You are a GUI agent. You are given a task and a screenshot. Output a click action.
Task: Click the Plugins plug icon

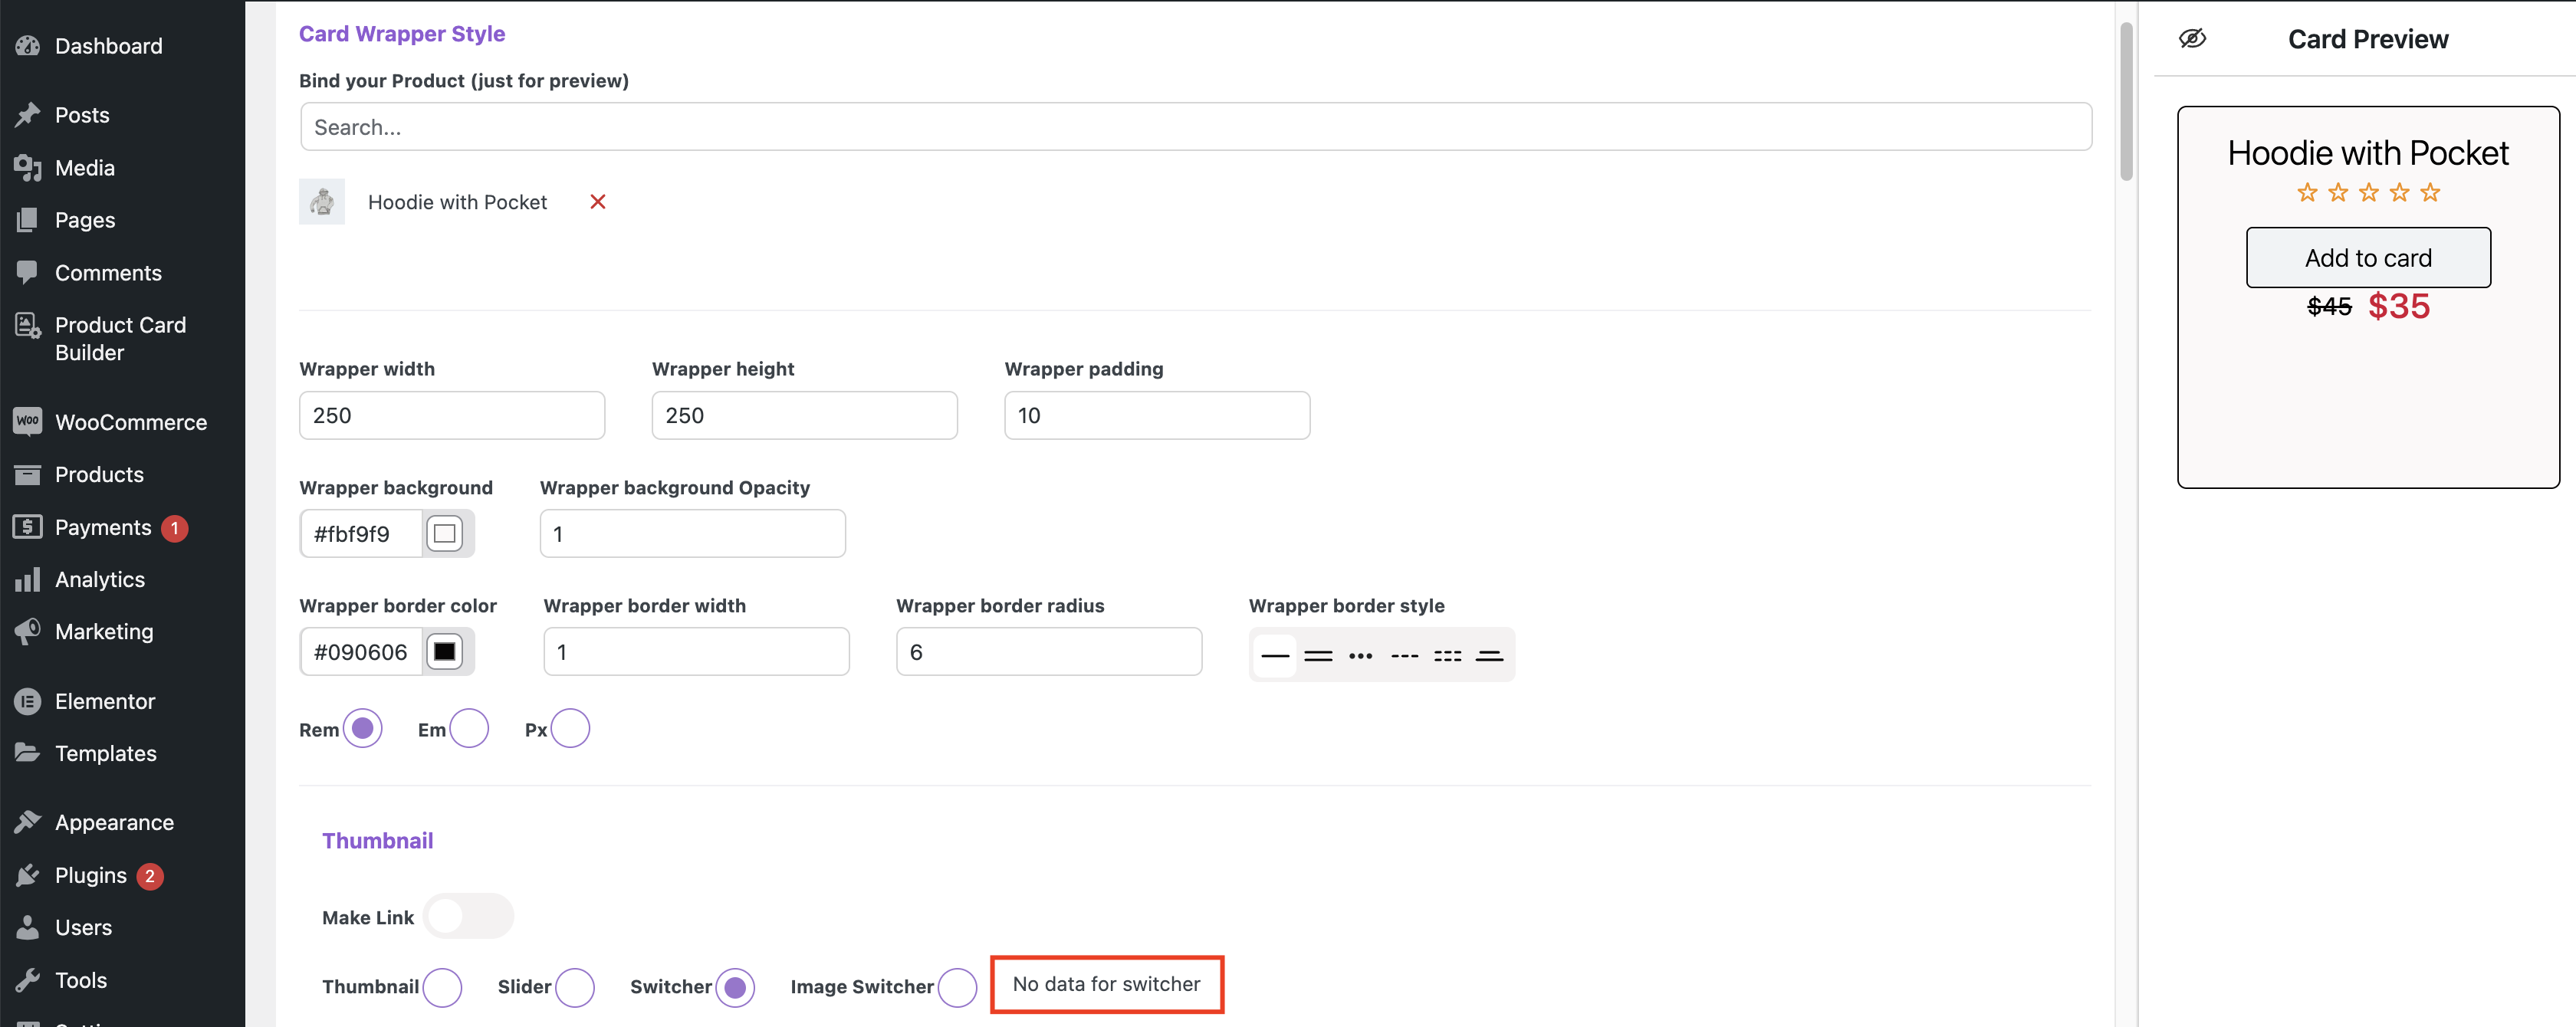pos(28,875)
